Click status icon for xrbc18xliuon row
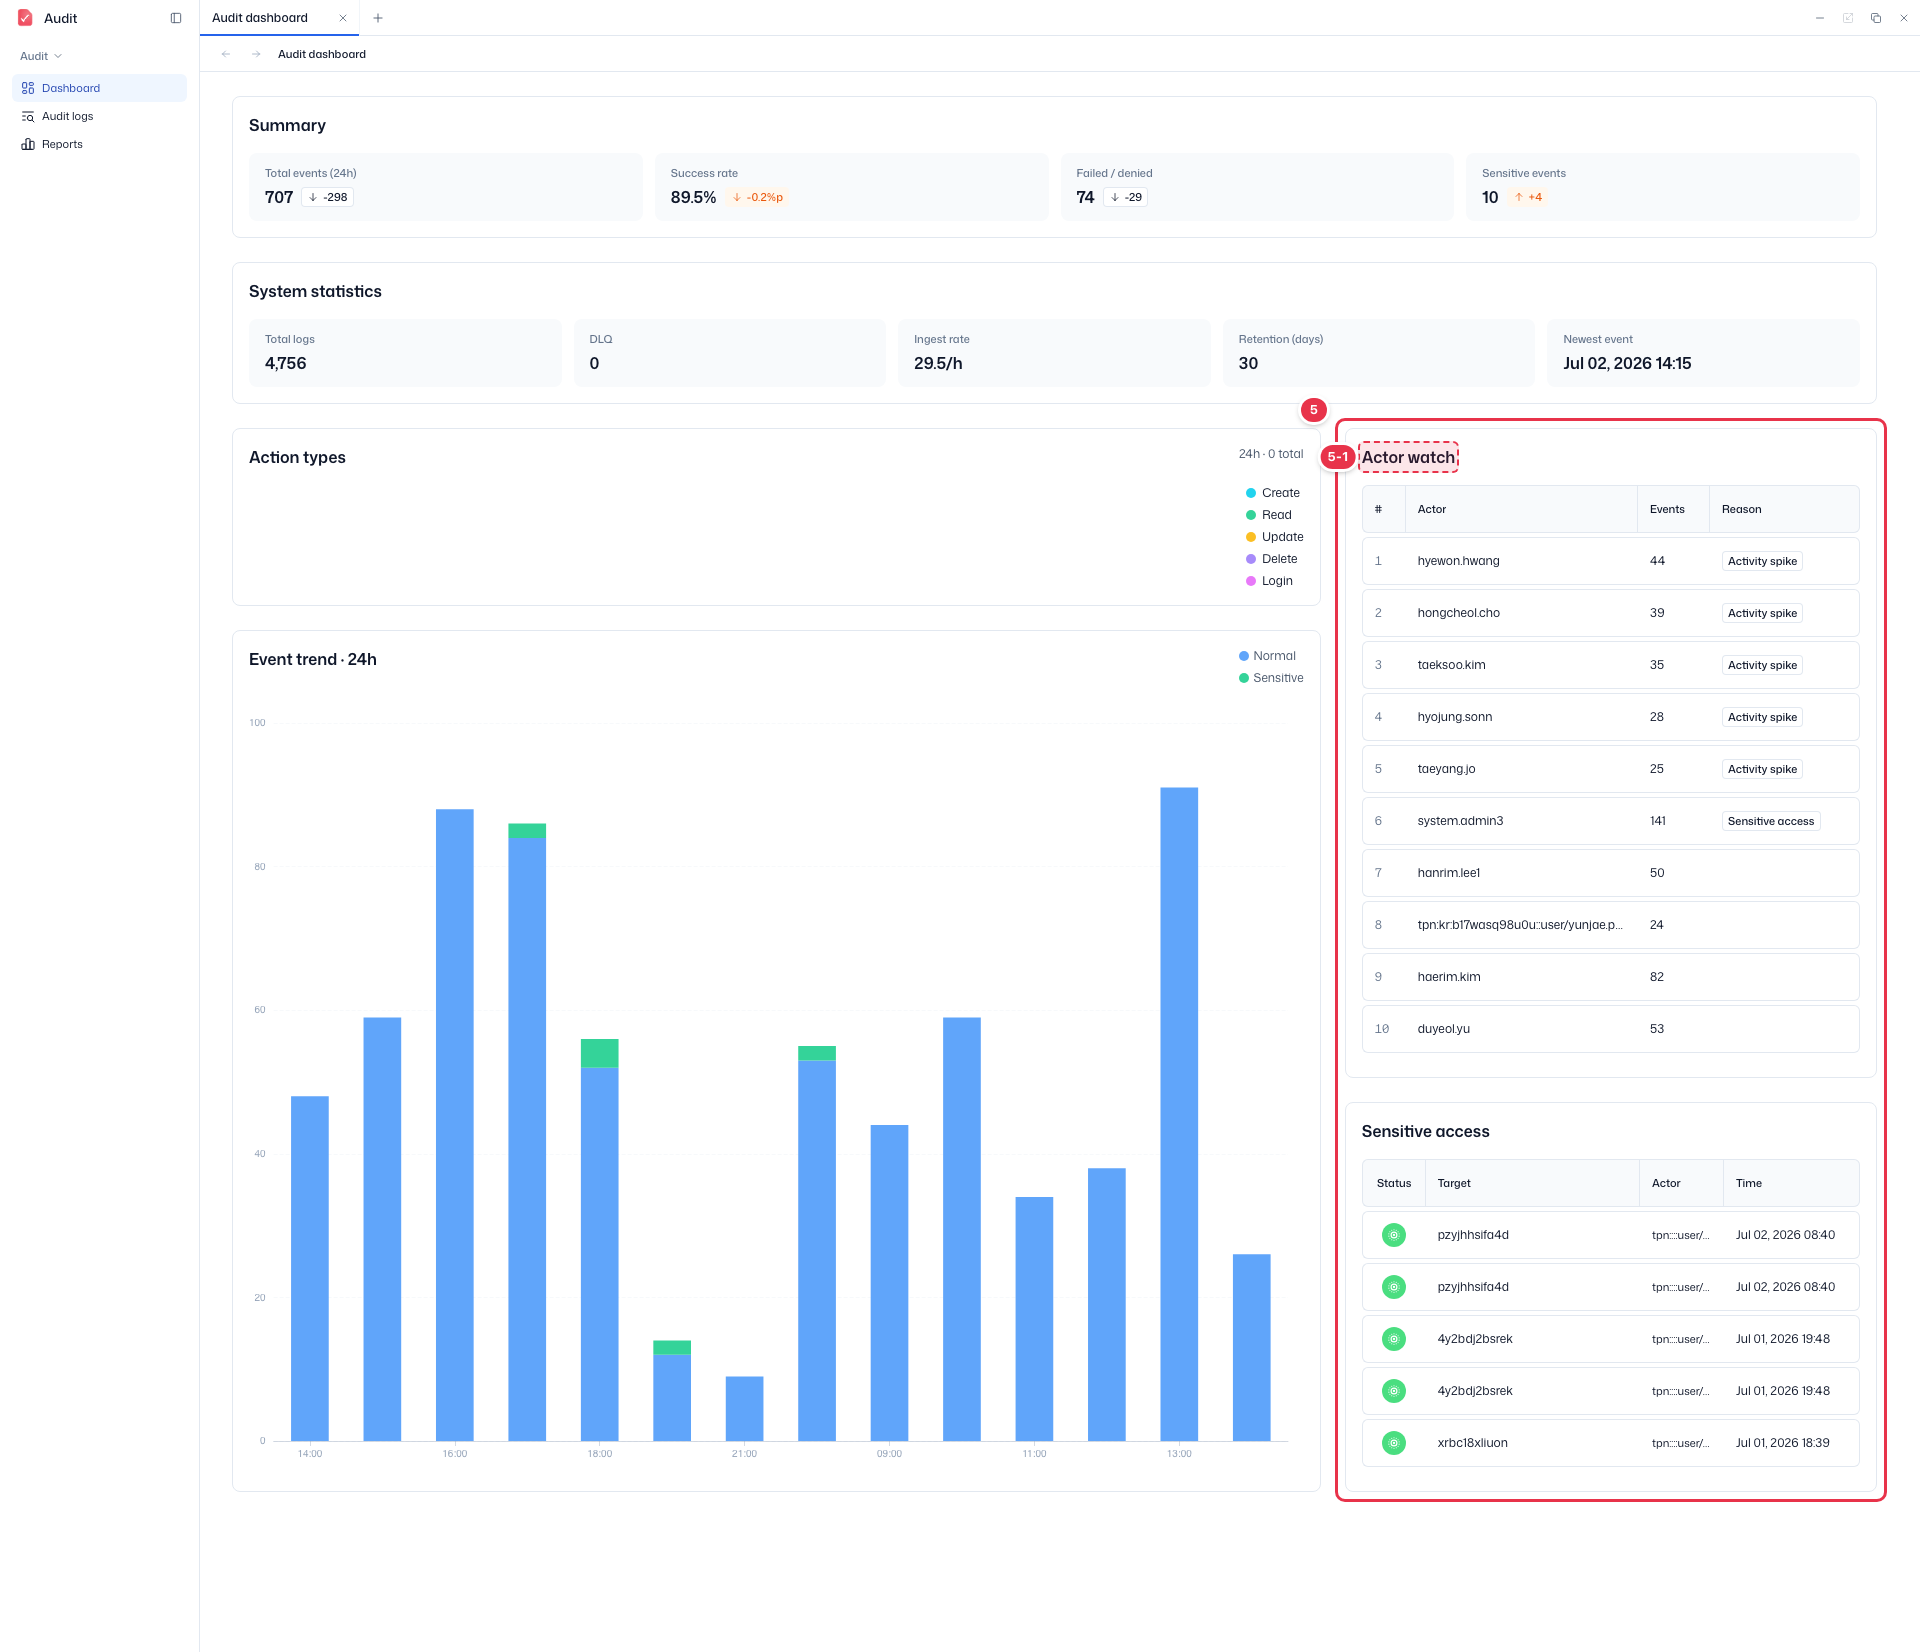The image size is (1920, 1652). pyautogui.click(x=1394, y=1443)
